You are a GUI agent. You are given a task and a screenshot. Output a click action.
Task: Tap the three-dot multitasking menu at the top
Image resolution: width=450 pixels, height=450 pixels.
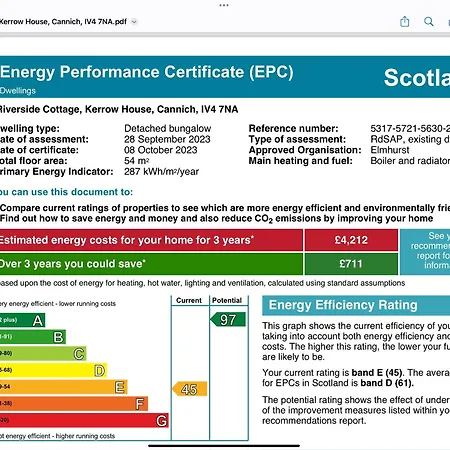[x=224, y=5]
